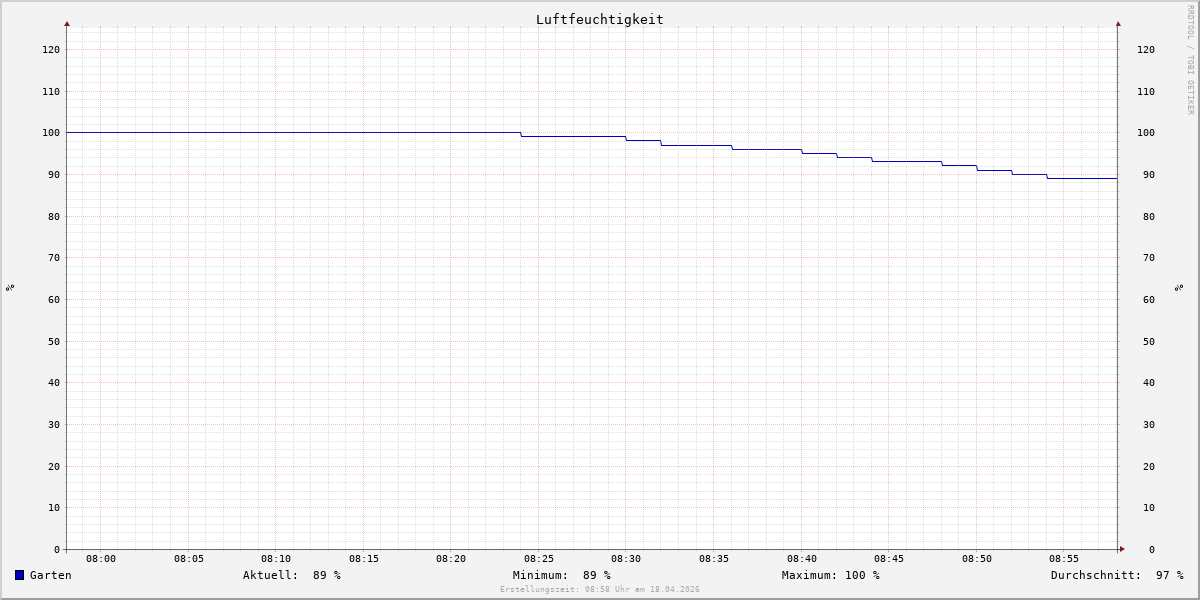Click the blue Garten legend color box
1200x600 pixels.
[x=19, y=575]
